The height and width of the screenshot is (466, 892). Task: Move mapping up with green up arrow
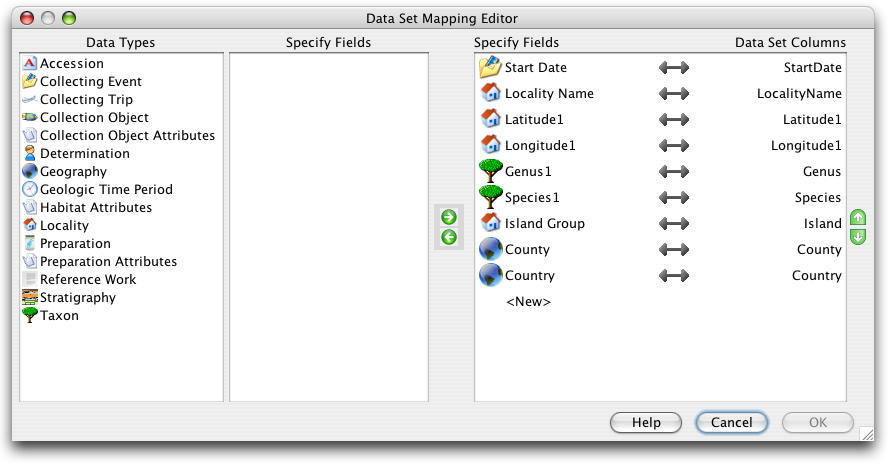click(x=858, y=217)
